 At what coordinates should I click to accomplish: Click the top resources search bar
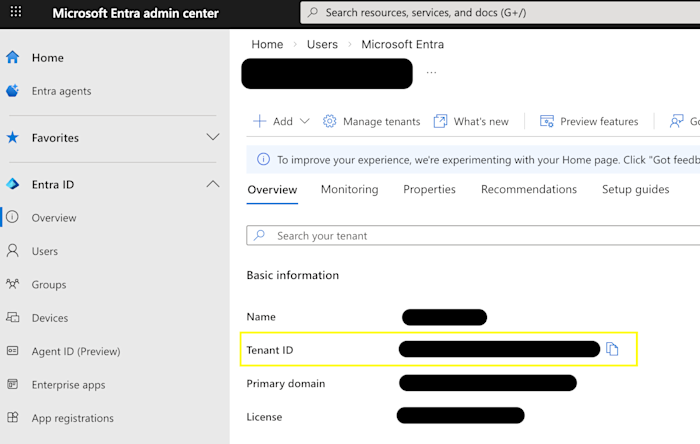[x=500, y=13]
